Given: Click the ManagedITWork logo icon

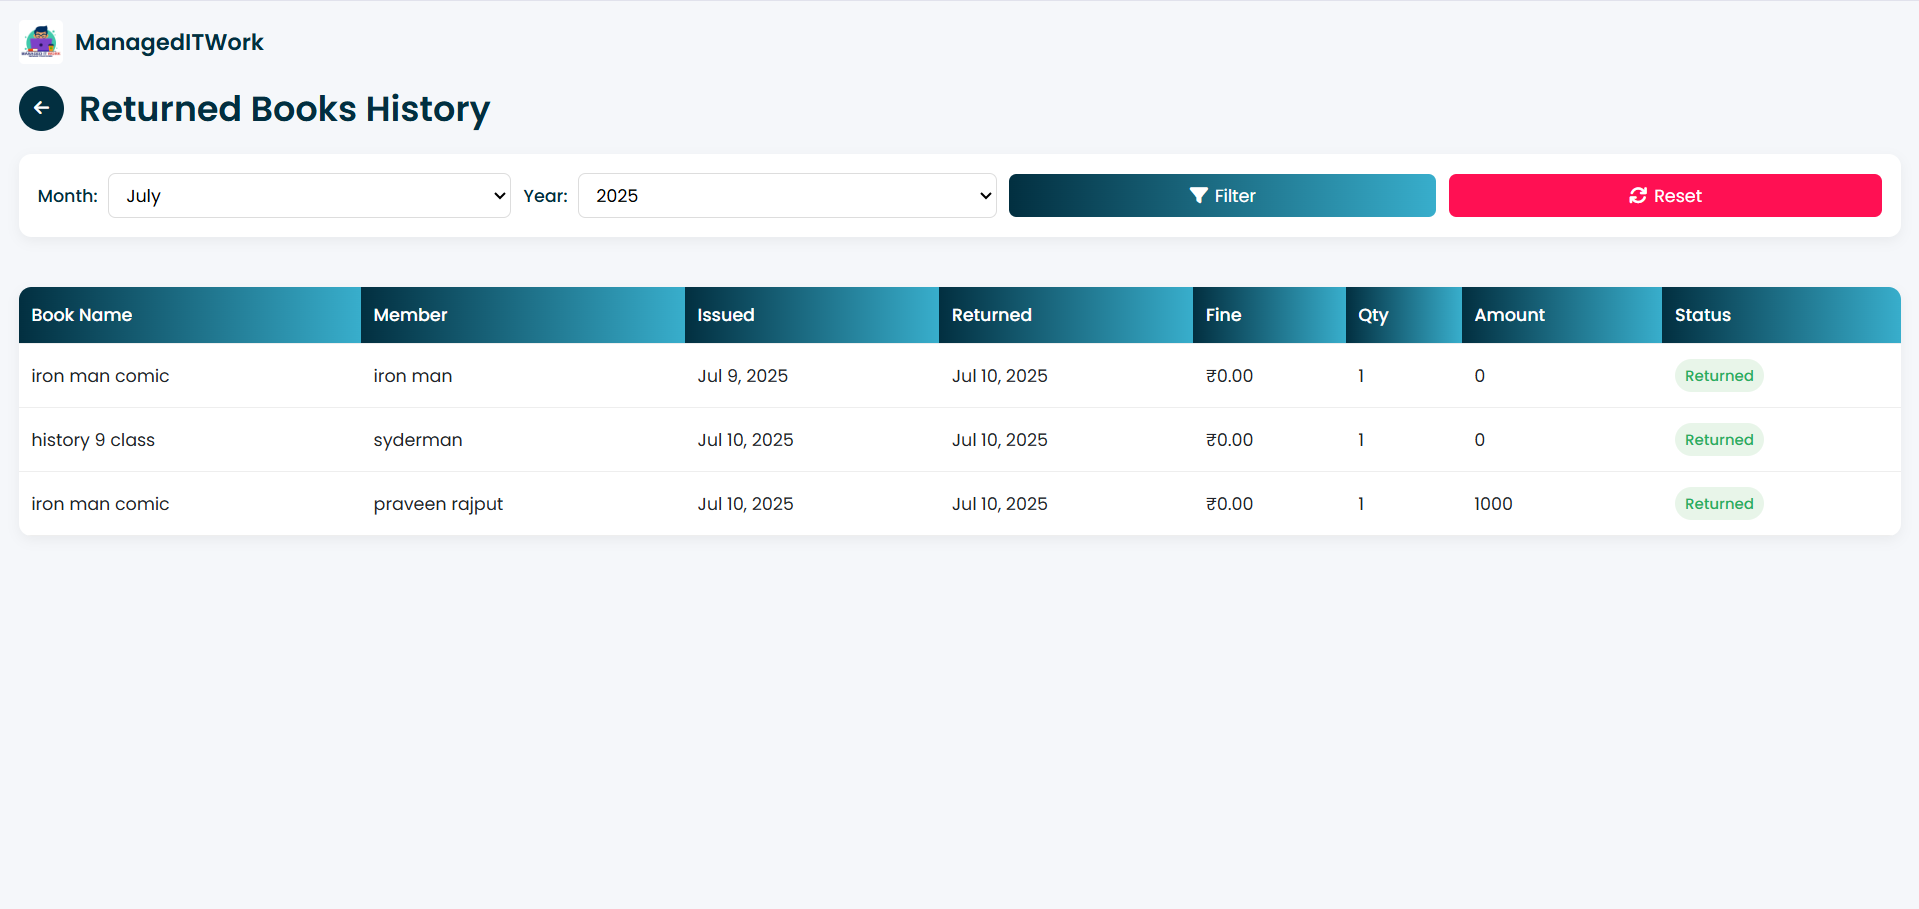Looking at the screenshot, I should (x=40, y=41).
